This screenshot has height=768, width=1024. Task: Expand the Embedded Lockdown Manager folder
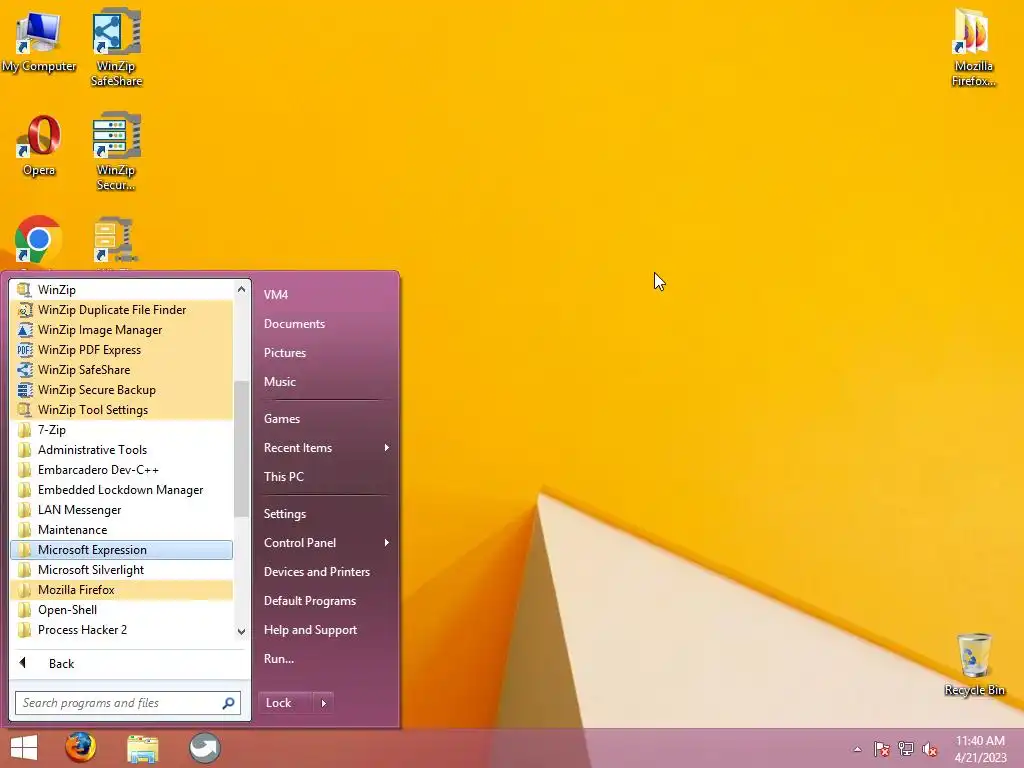(x=121, y=490)
